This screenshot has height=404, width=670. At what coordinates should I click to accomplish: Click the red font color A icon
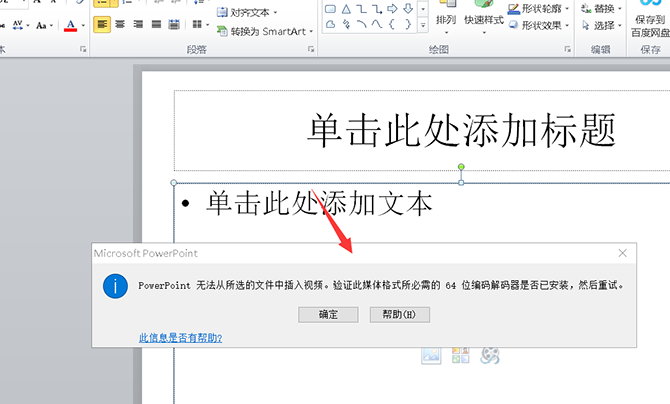[71, 25]
